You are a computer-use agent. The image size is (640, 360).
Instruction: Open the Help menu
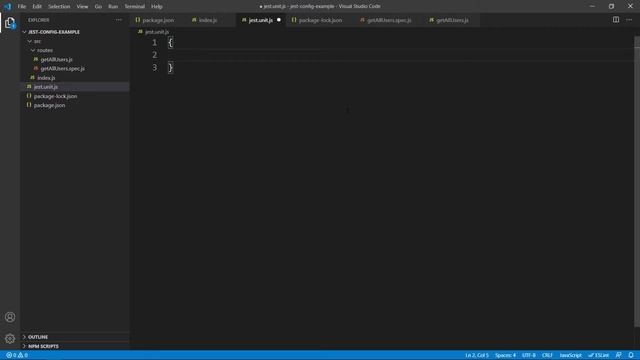click(x=157, y=7)
